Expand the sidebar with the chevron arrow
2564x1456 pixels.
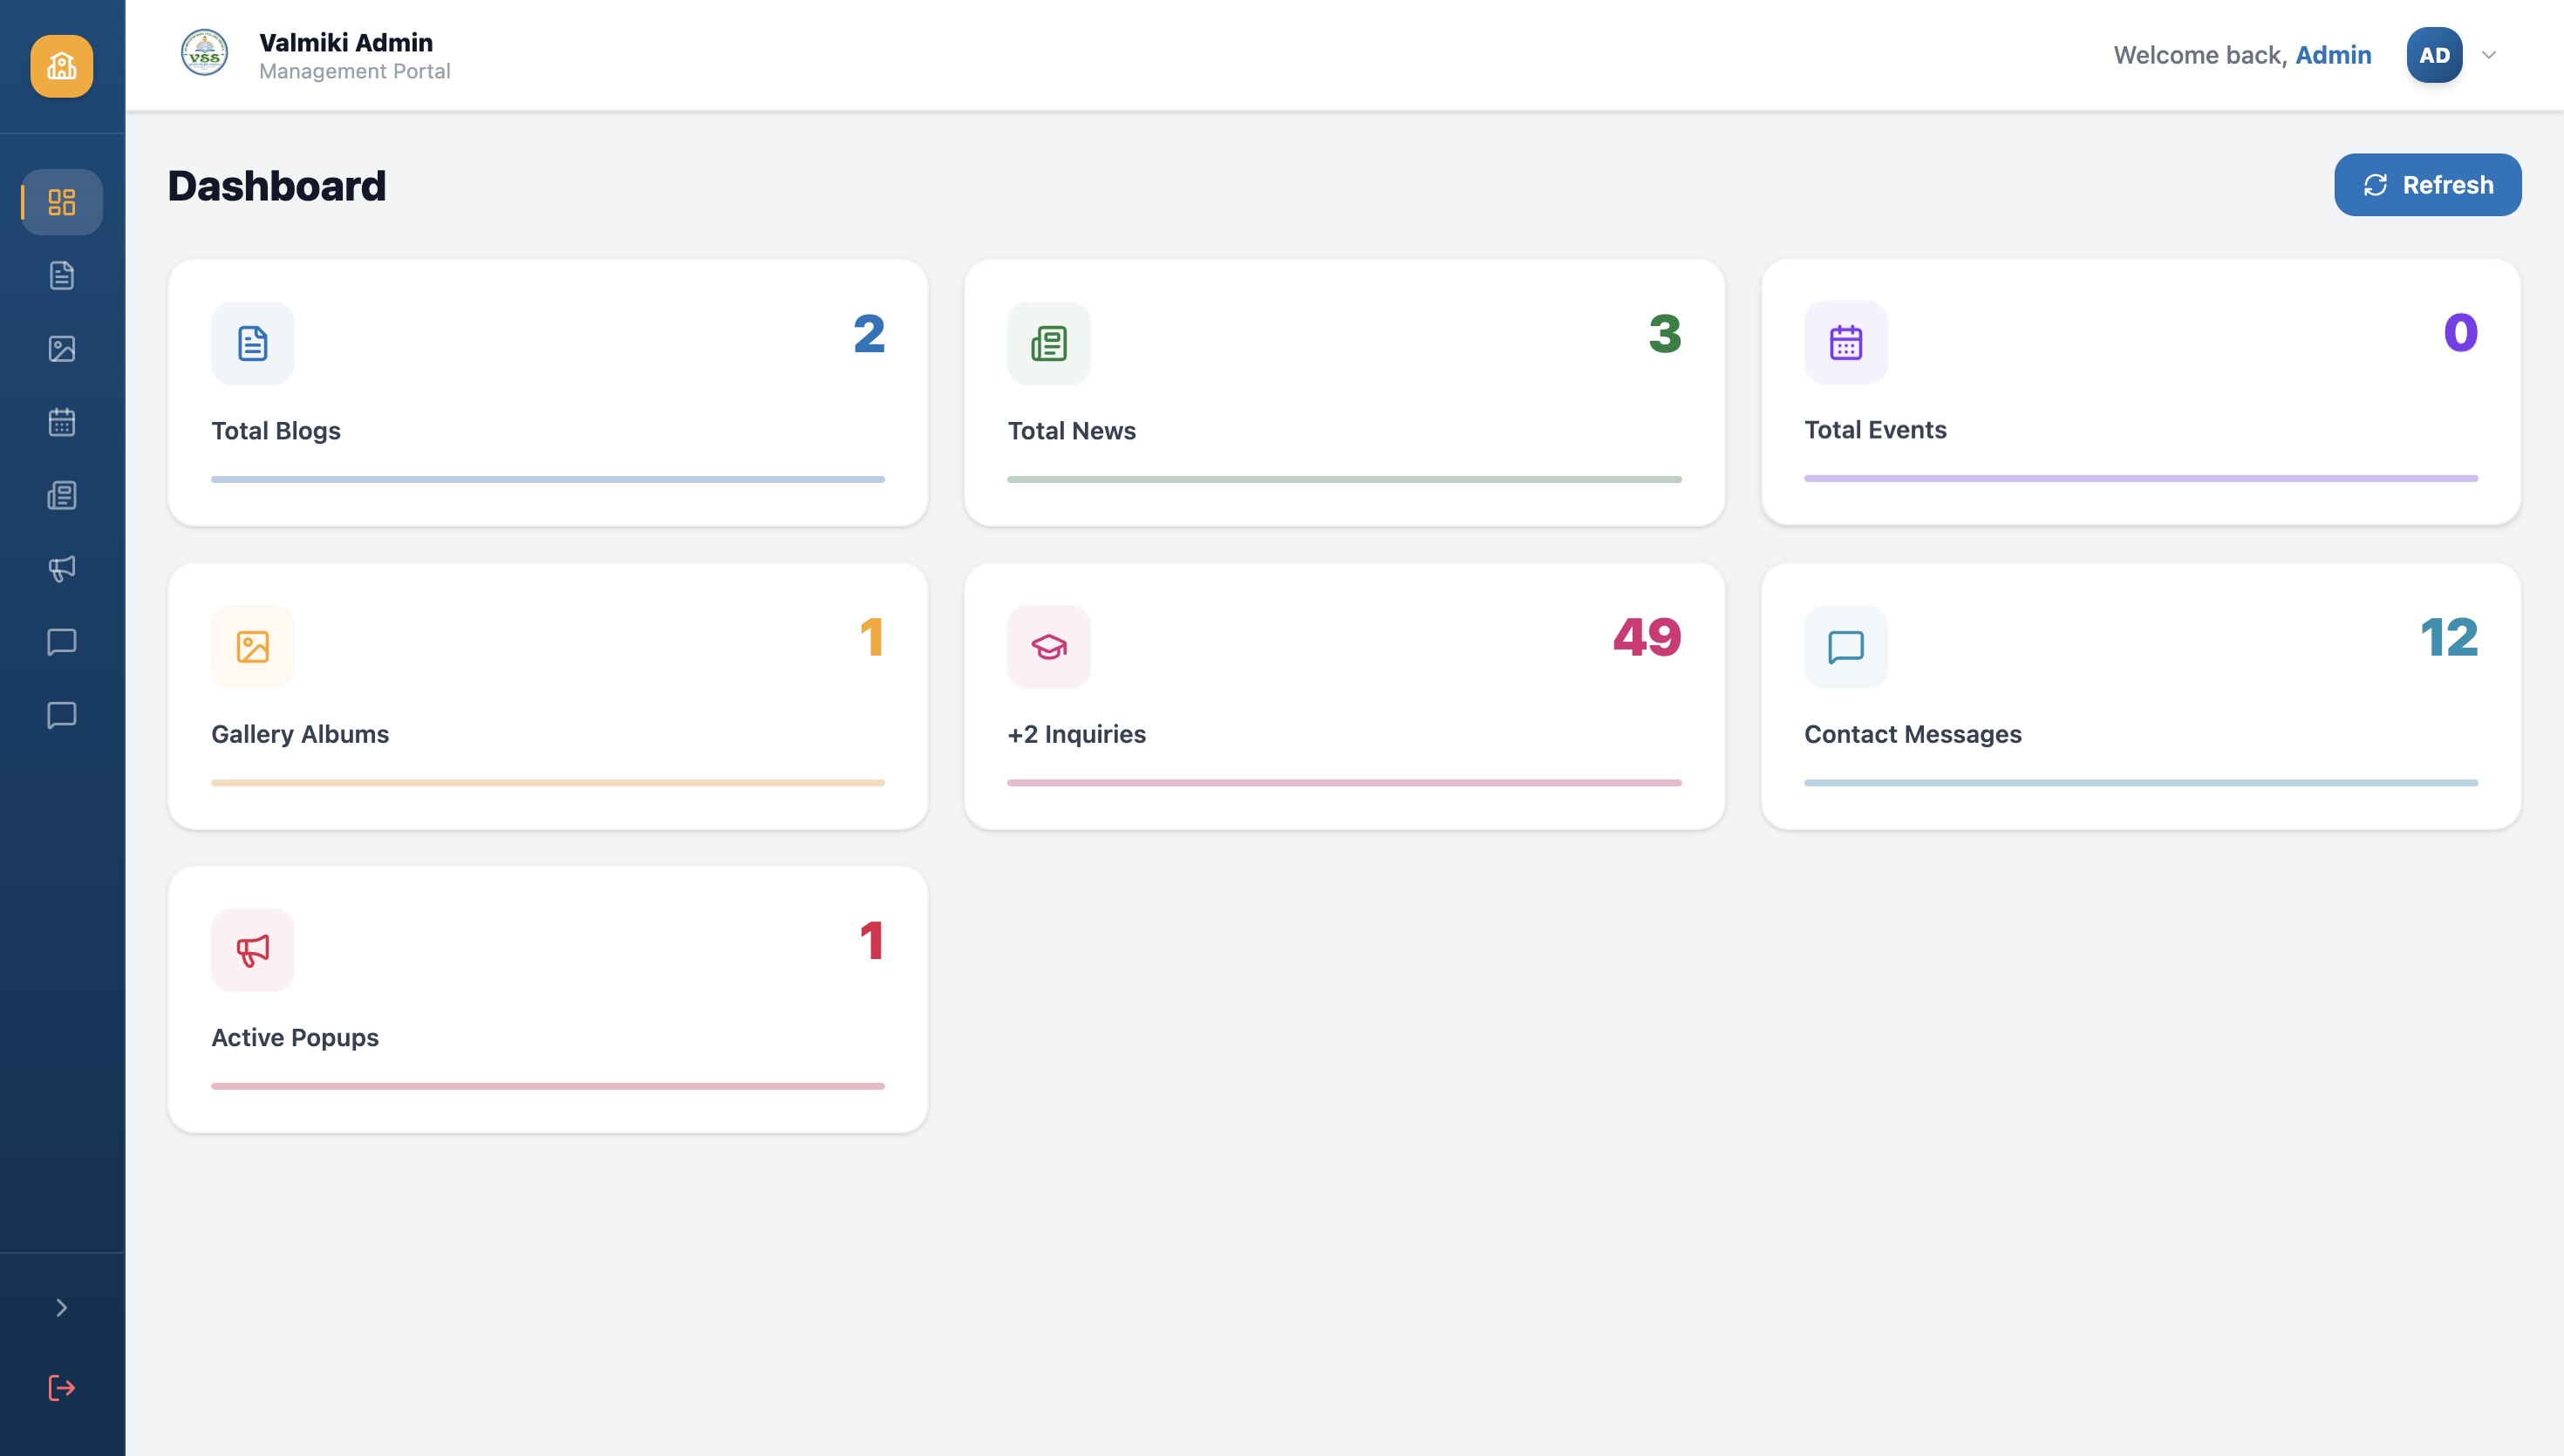[x=62, y=1308]
